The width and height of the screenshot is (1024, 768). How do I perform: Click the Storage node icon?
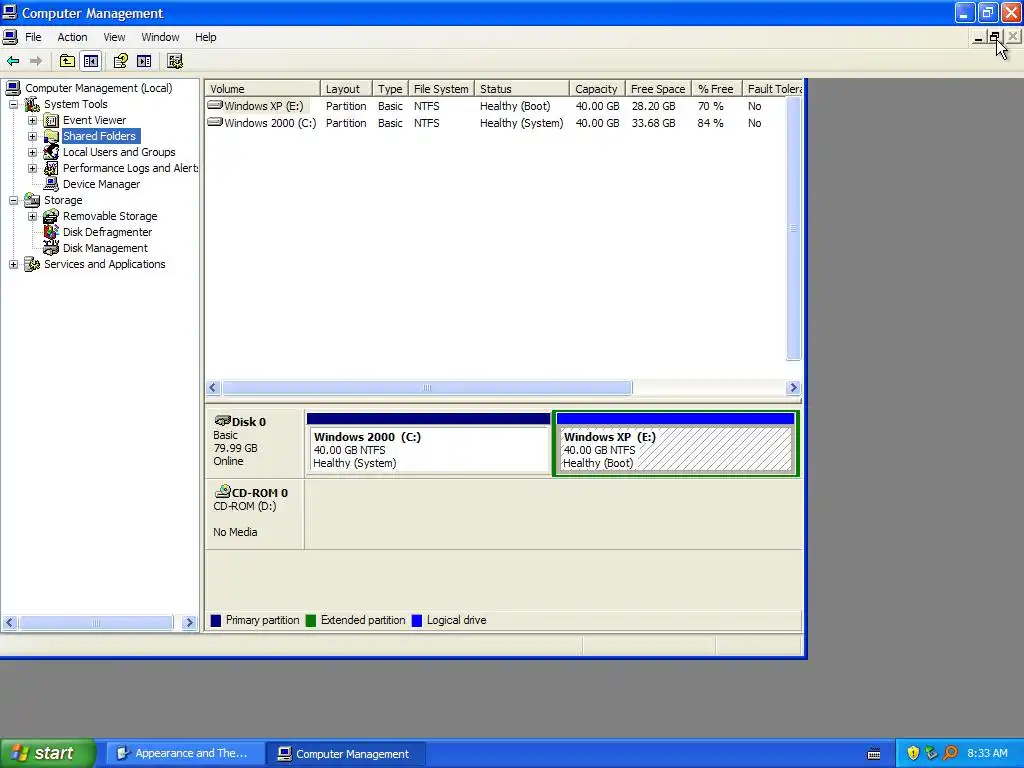pyautogui.click(x=32, y=200)
